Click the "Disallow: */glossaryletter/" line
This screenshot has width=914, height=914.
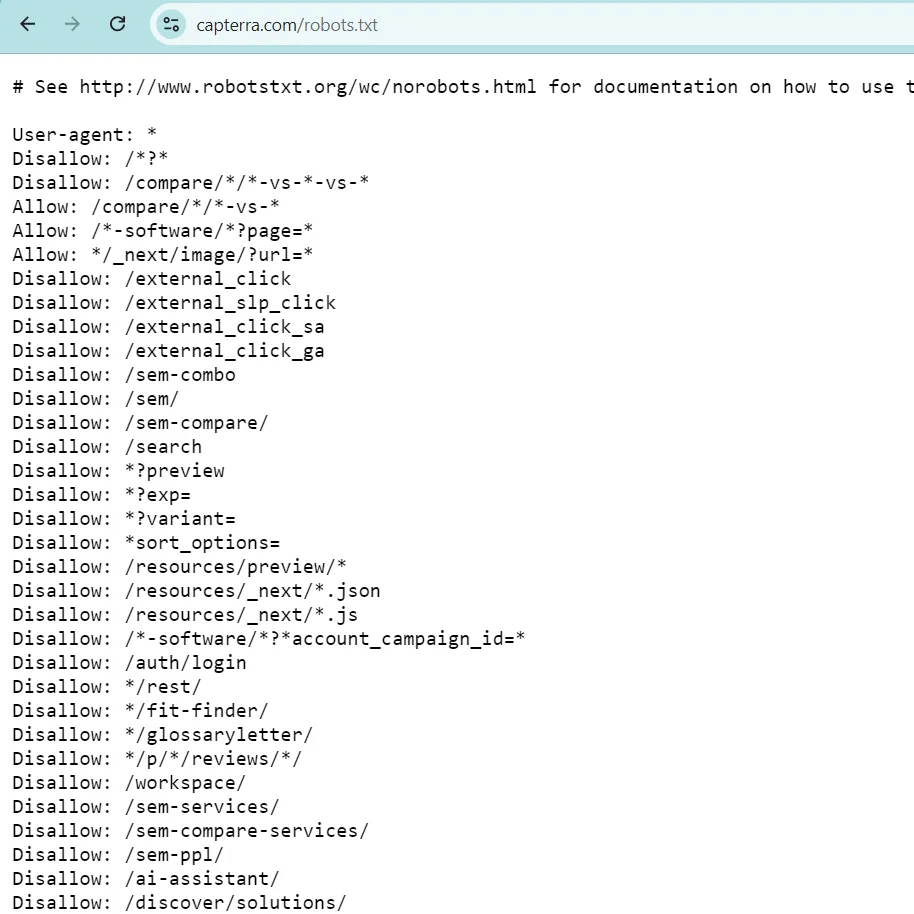[163, 734]
